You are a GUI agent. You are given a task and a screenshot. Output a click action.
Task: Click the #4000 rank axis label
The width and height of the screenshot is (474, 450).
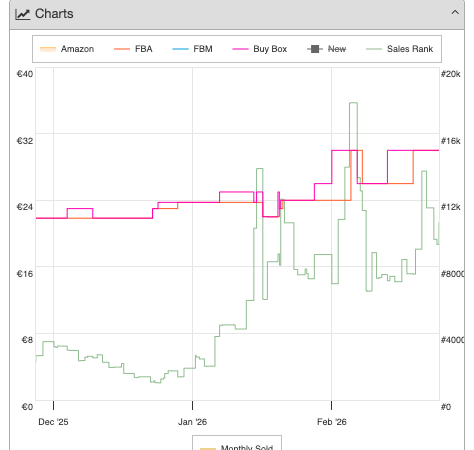(452, 340)
